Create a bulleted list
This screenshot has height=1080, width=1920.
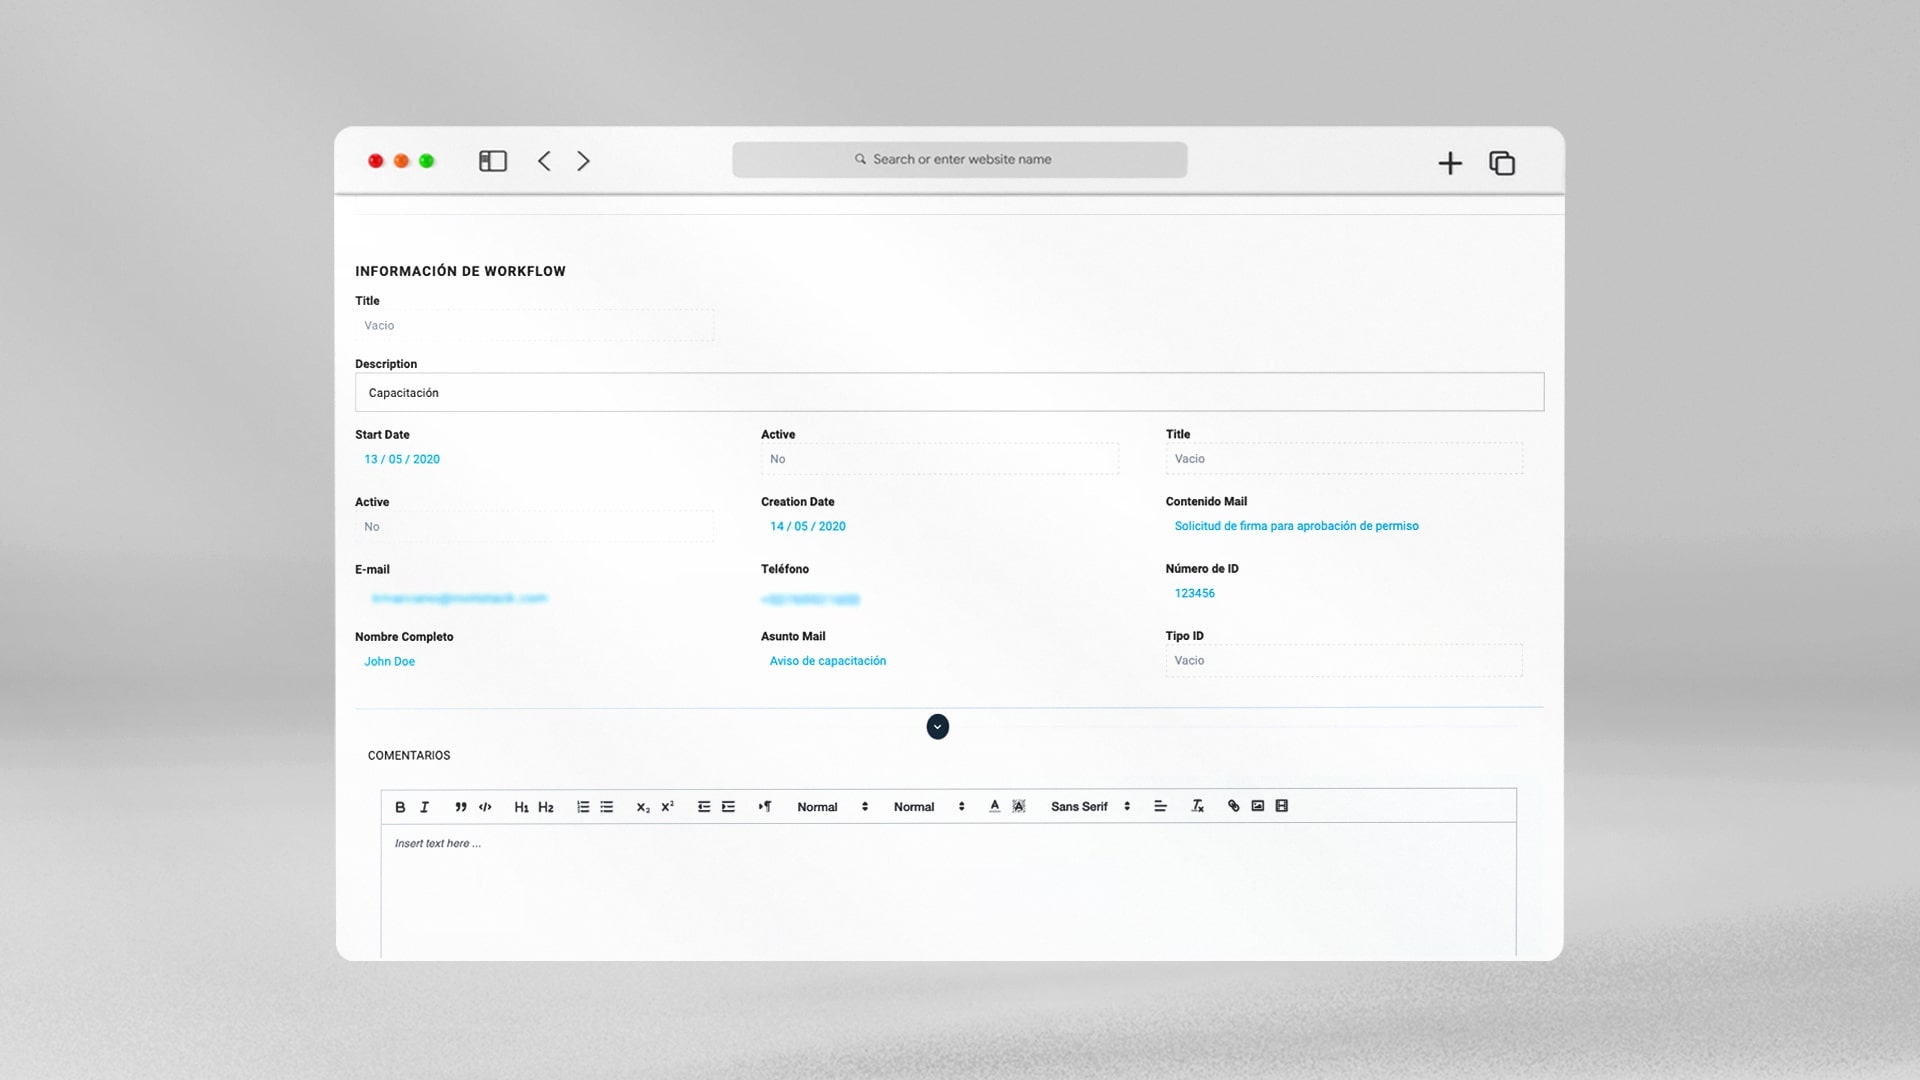pyautogui.click(x=607, y=807)
